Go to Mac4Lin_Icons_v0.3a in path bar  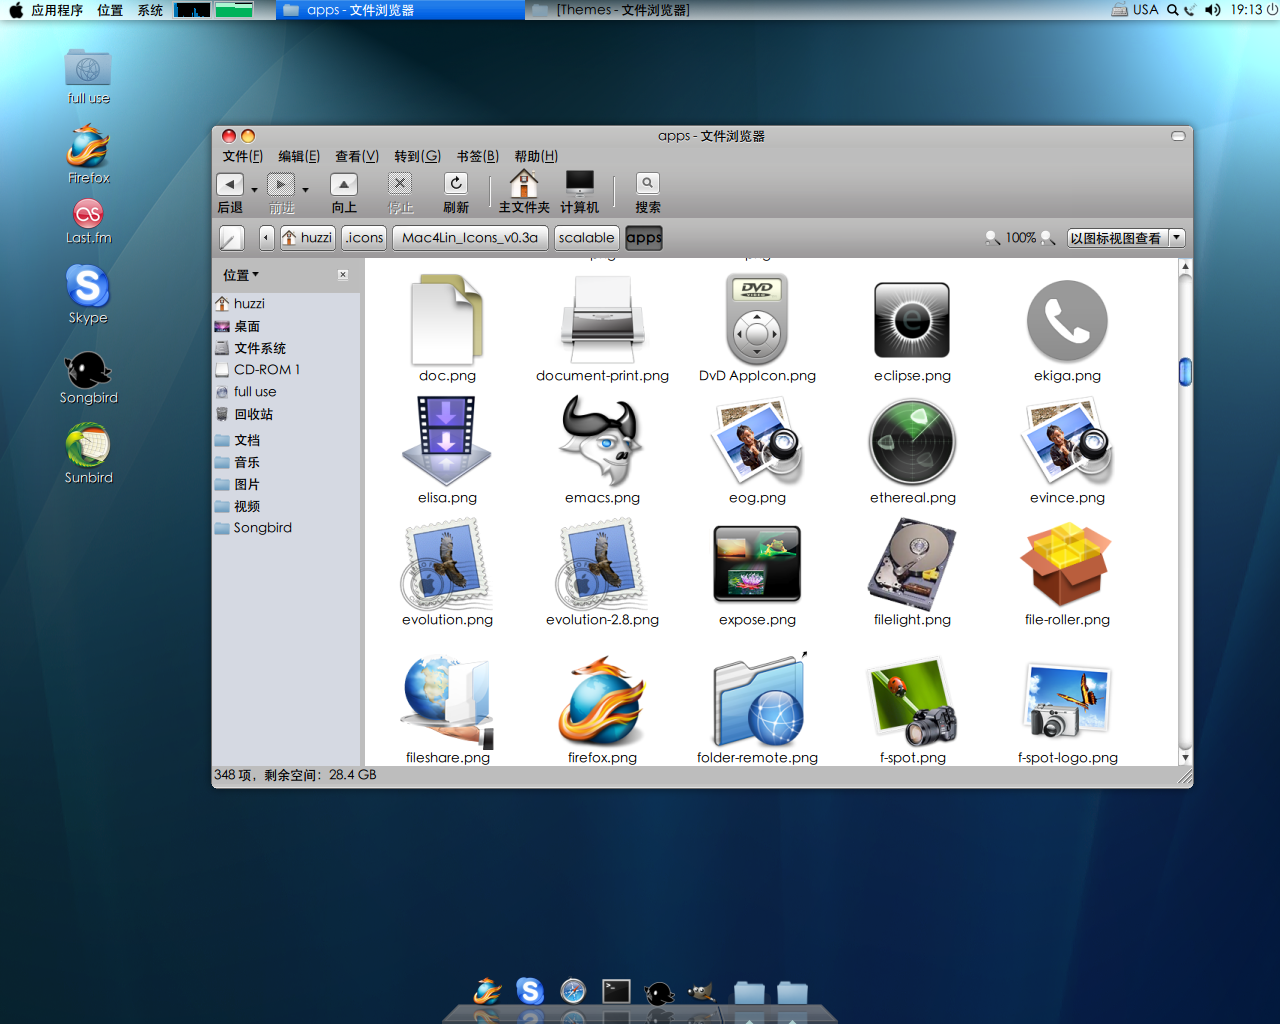point(470,238)
